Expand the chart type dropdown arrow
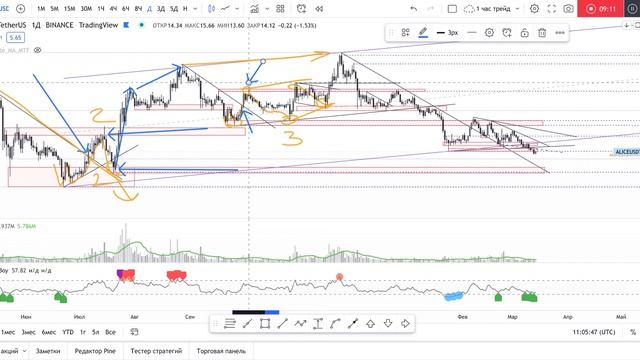The width and height of the screenshot is (640, 360). coord(237,9)
